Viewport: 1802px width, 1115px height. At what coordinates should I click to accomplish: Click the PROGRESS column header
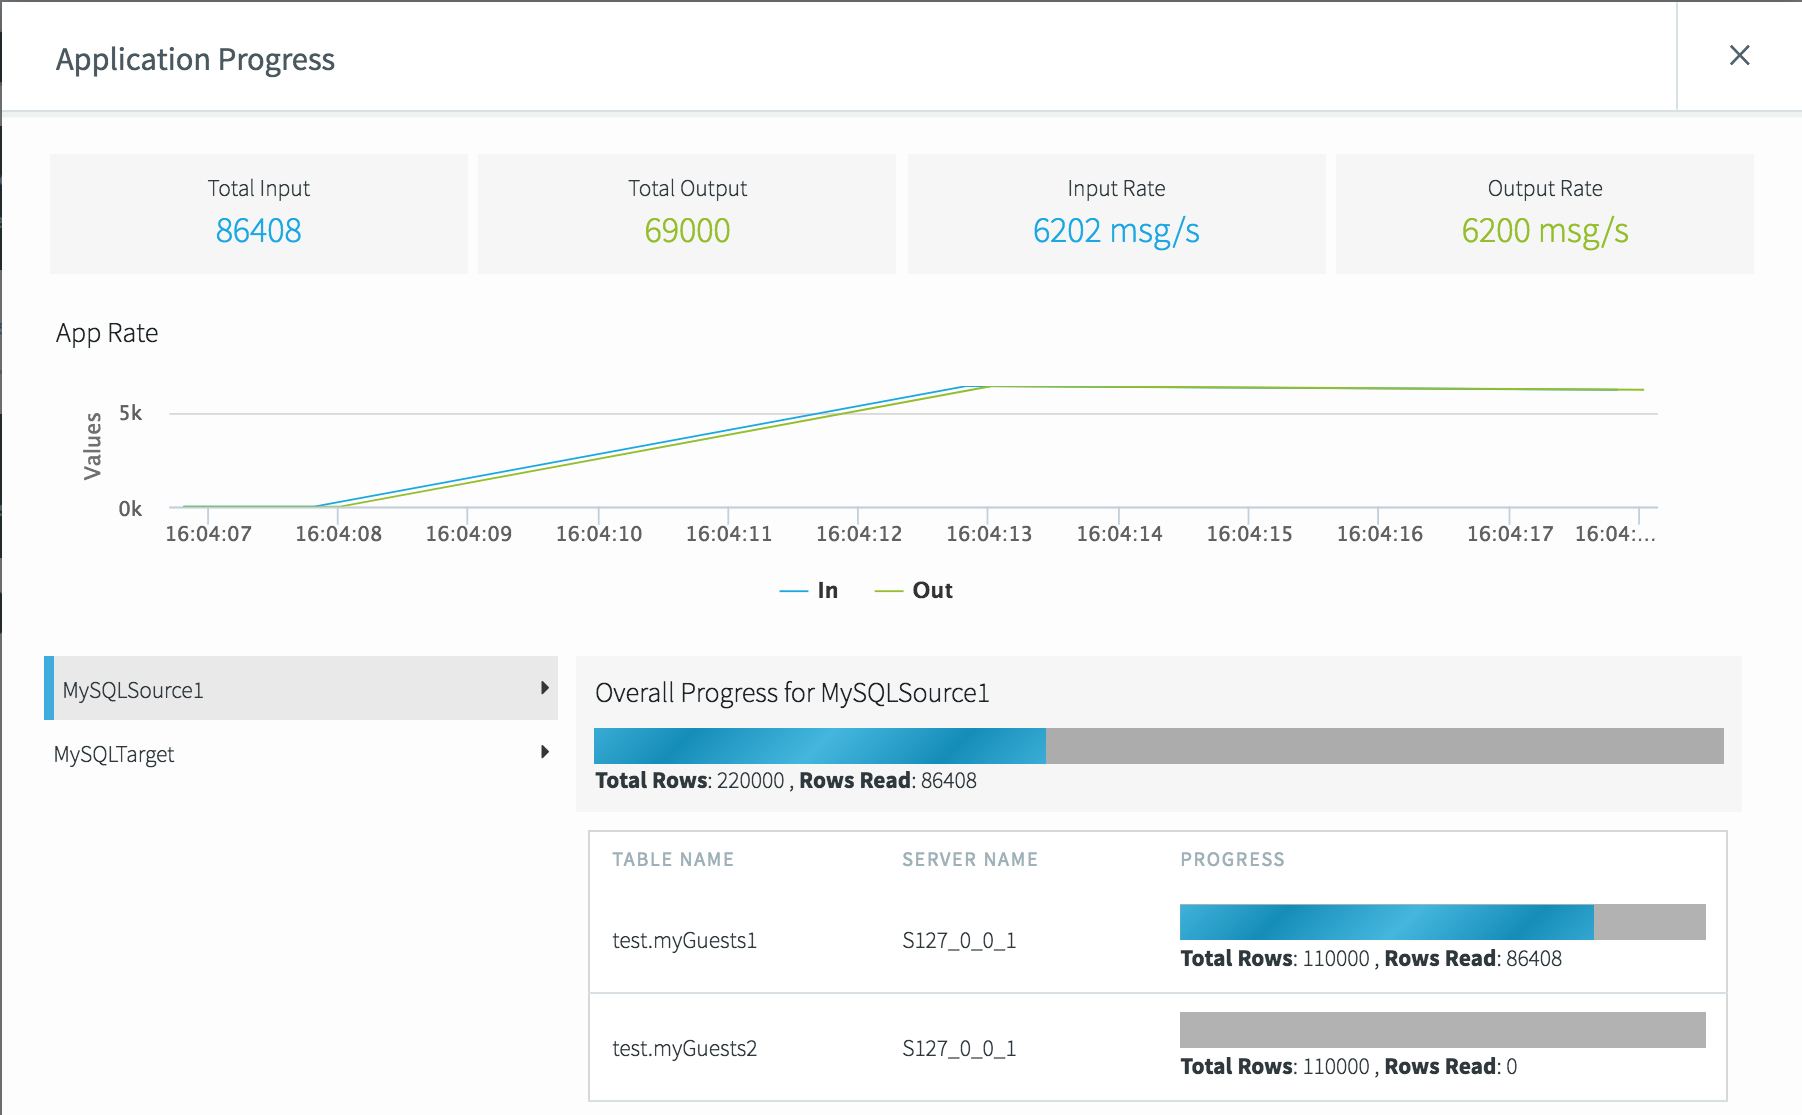tap(1232, 859)
